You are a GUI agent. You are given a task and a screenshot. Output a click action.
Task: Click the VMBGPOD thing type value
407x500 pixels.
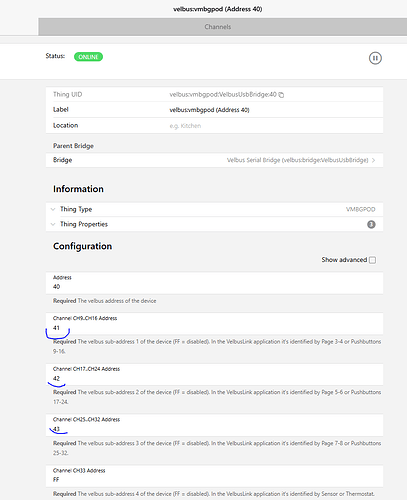pos(361,210)
